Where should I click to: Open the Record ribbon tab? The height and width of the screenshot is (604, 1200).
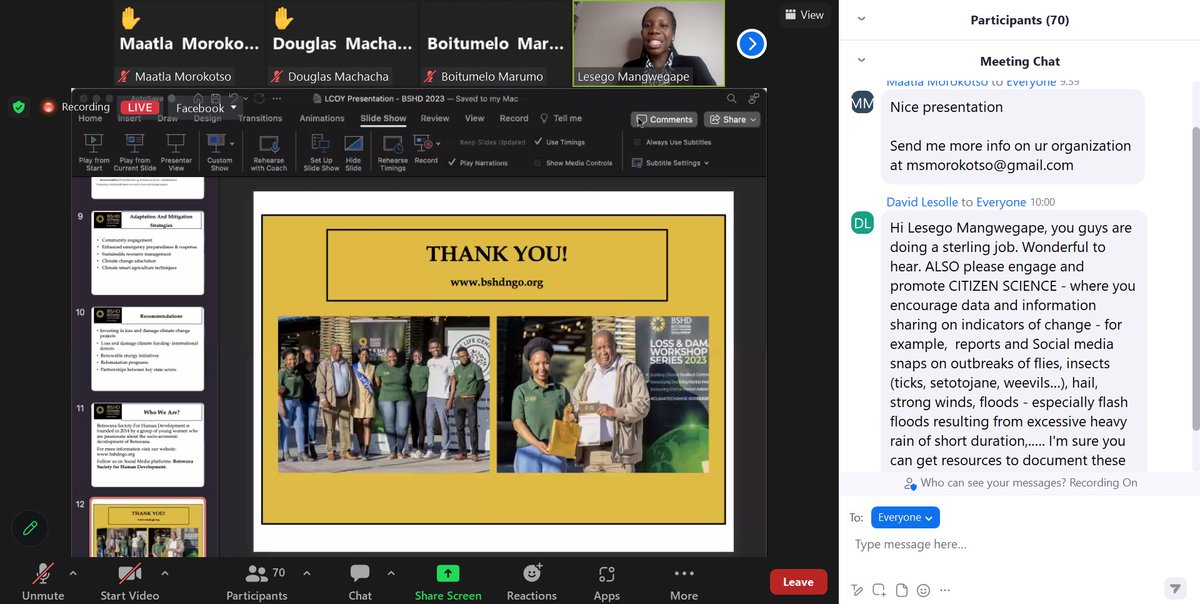coord(514,118)
